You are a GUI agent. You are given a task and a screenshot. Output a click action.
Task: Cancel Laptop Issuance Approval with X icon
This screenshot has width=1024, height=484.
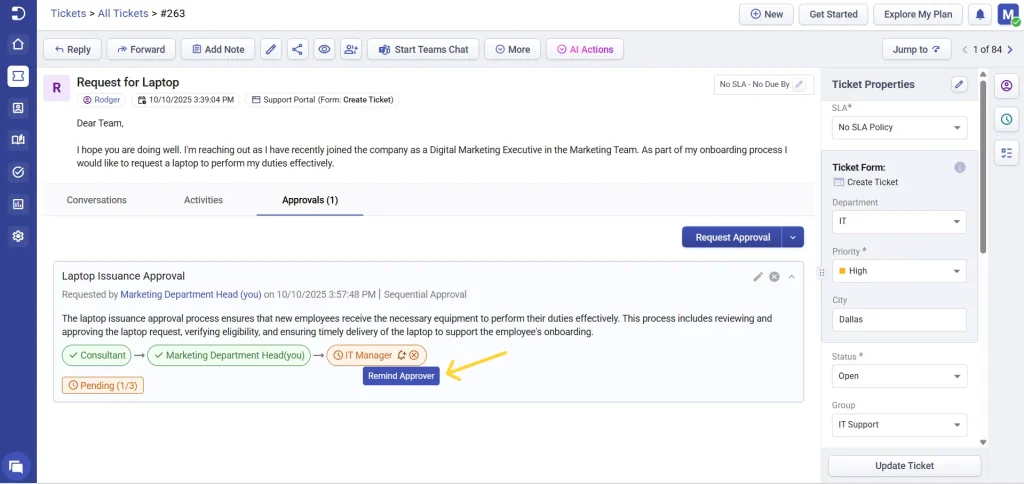[774, 276]
